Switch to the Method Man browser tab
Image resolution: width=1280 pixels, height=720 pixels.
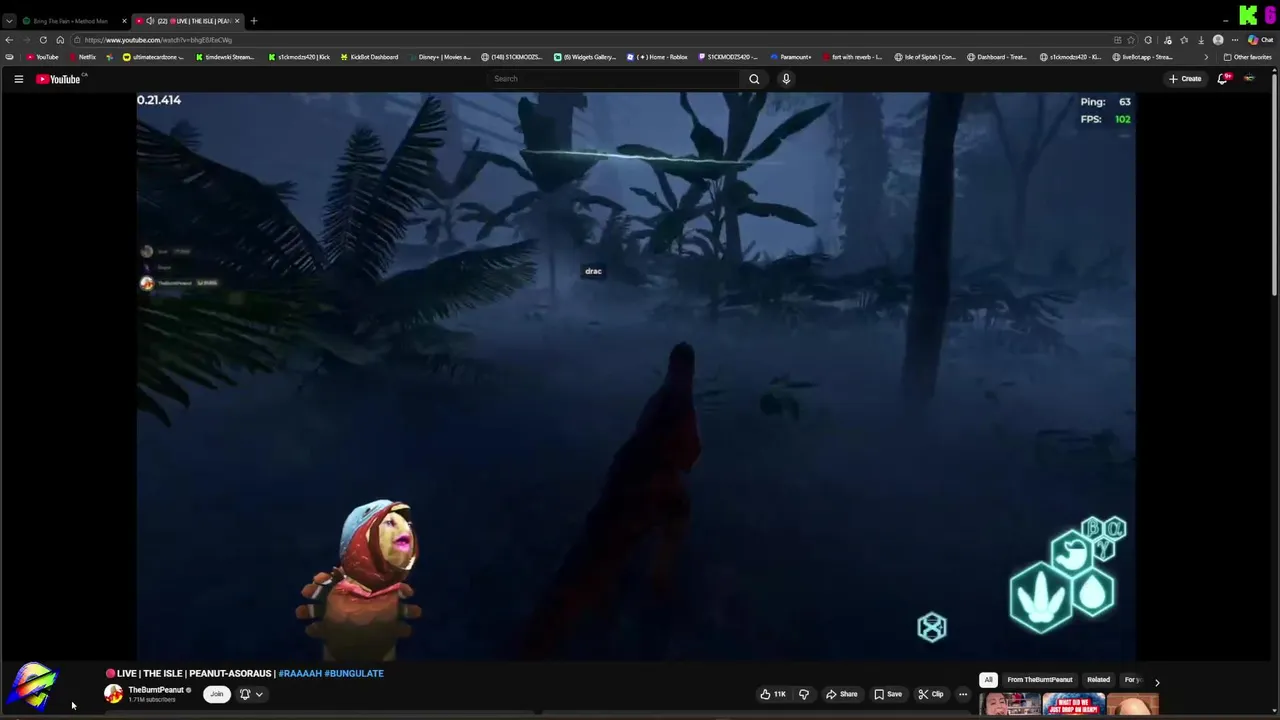tap(72, 21)
